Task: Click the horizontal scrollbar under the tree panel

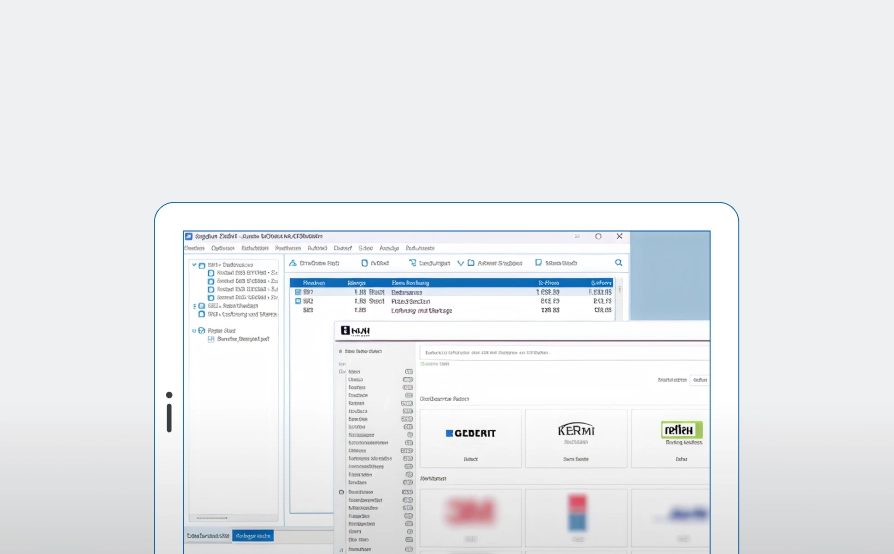Action: click(220, 517)
